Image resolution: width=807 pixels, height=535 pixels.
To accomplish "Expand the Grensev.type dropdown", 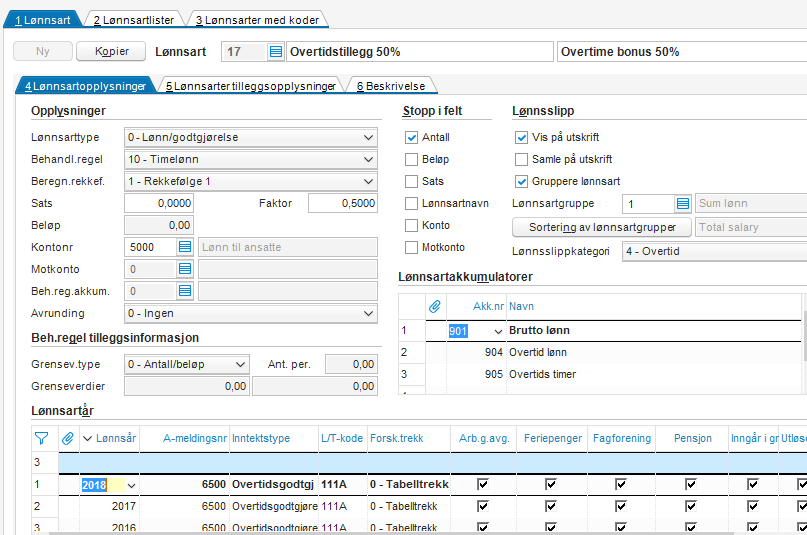I will coord(187,364).
